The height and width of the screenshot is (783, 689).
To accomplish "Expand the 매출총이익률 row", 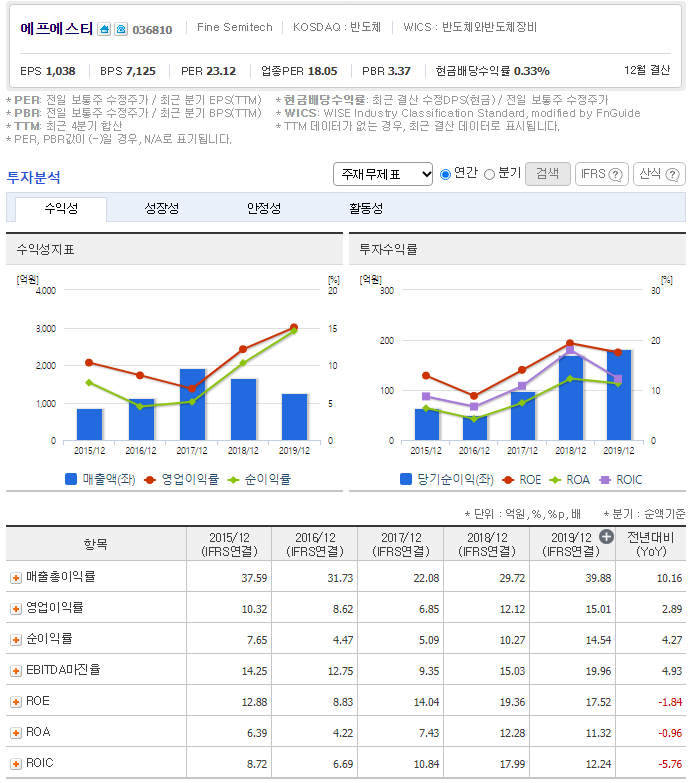I will pyautogui.click(x=16, y=578).
